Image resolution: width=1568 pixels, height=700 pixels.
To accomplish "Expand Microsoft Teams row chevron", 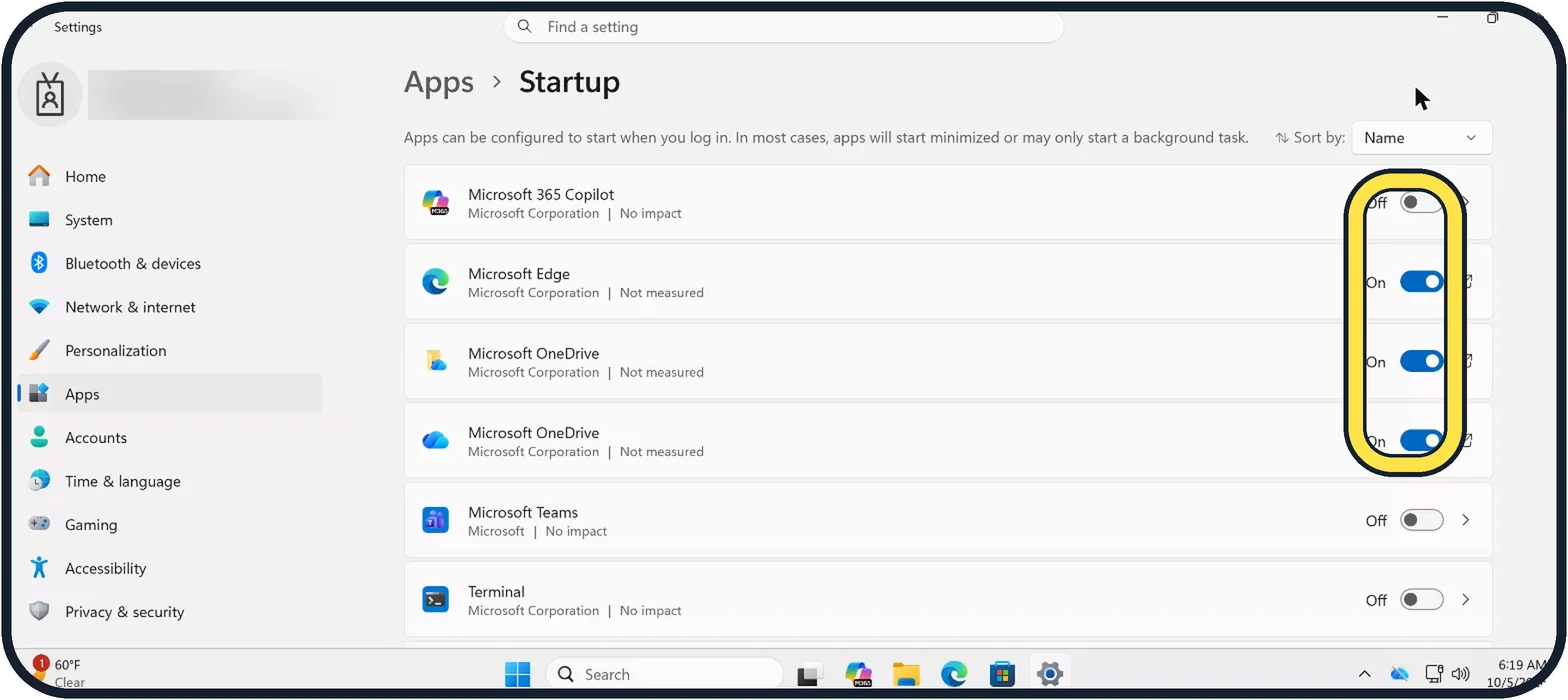I will pyautogui.click(x=1466, y=520).
